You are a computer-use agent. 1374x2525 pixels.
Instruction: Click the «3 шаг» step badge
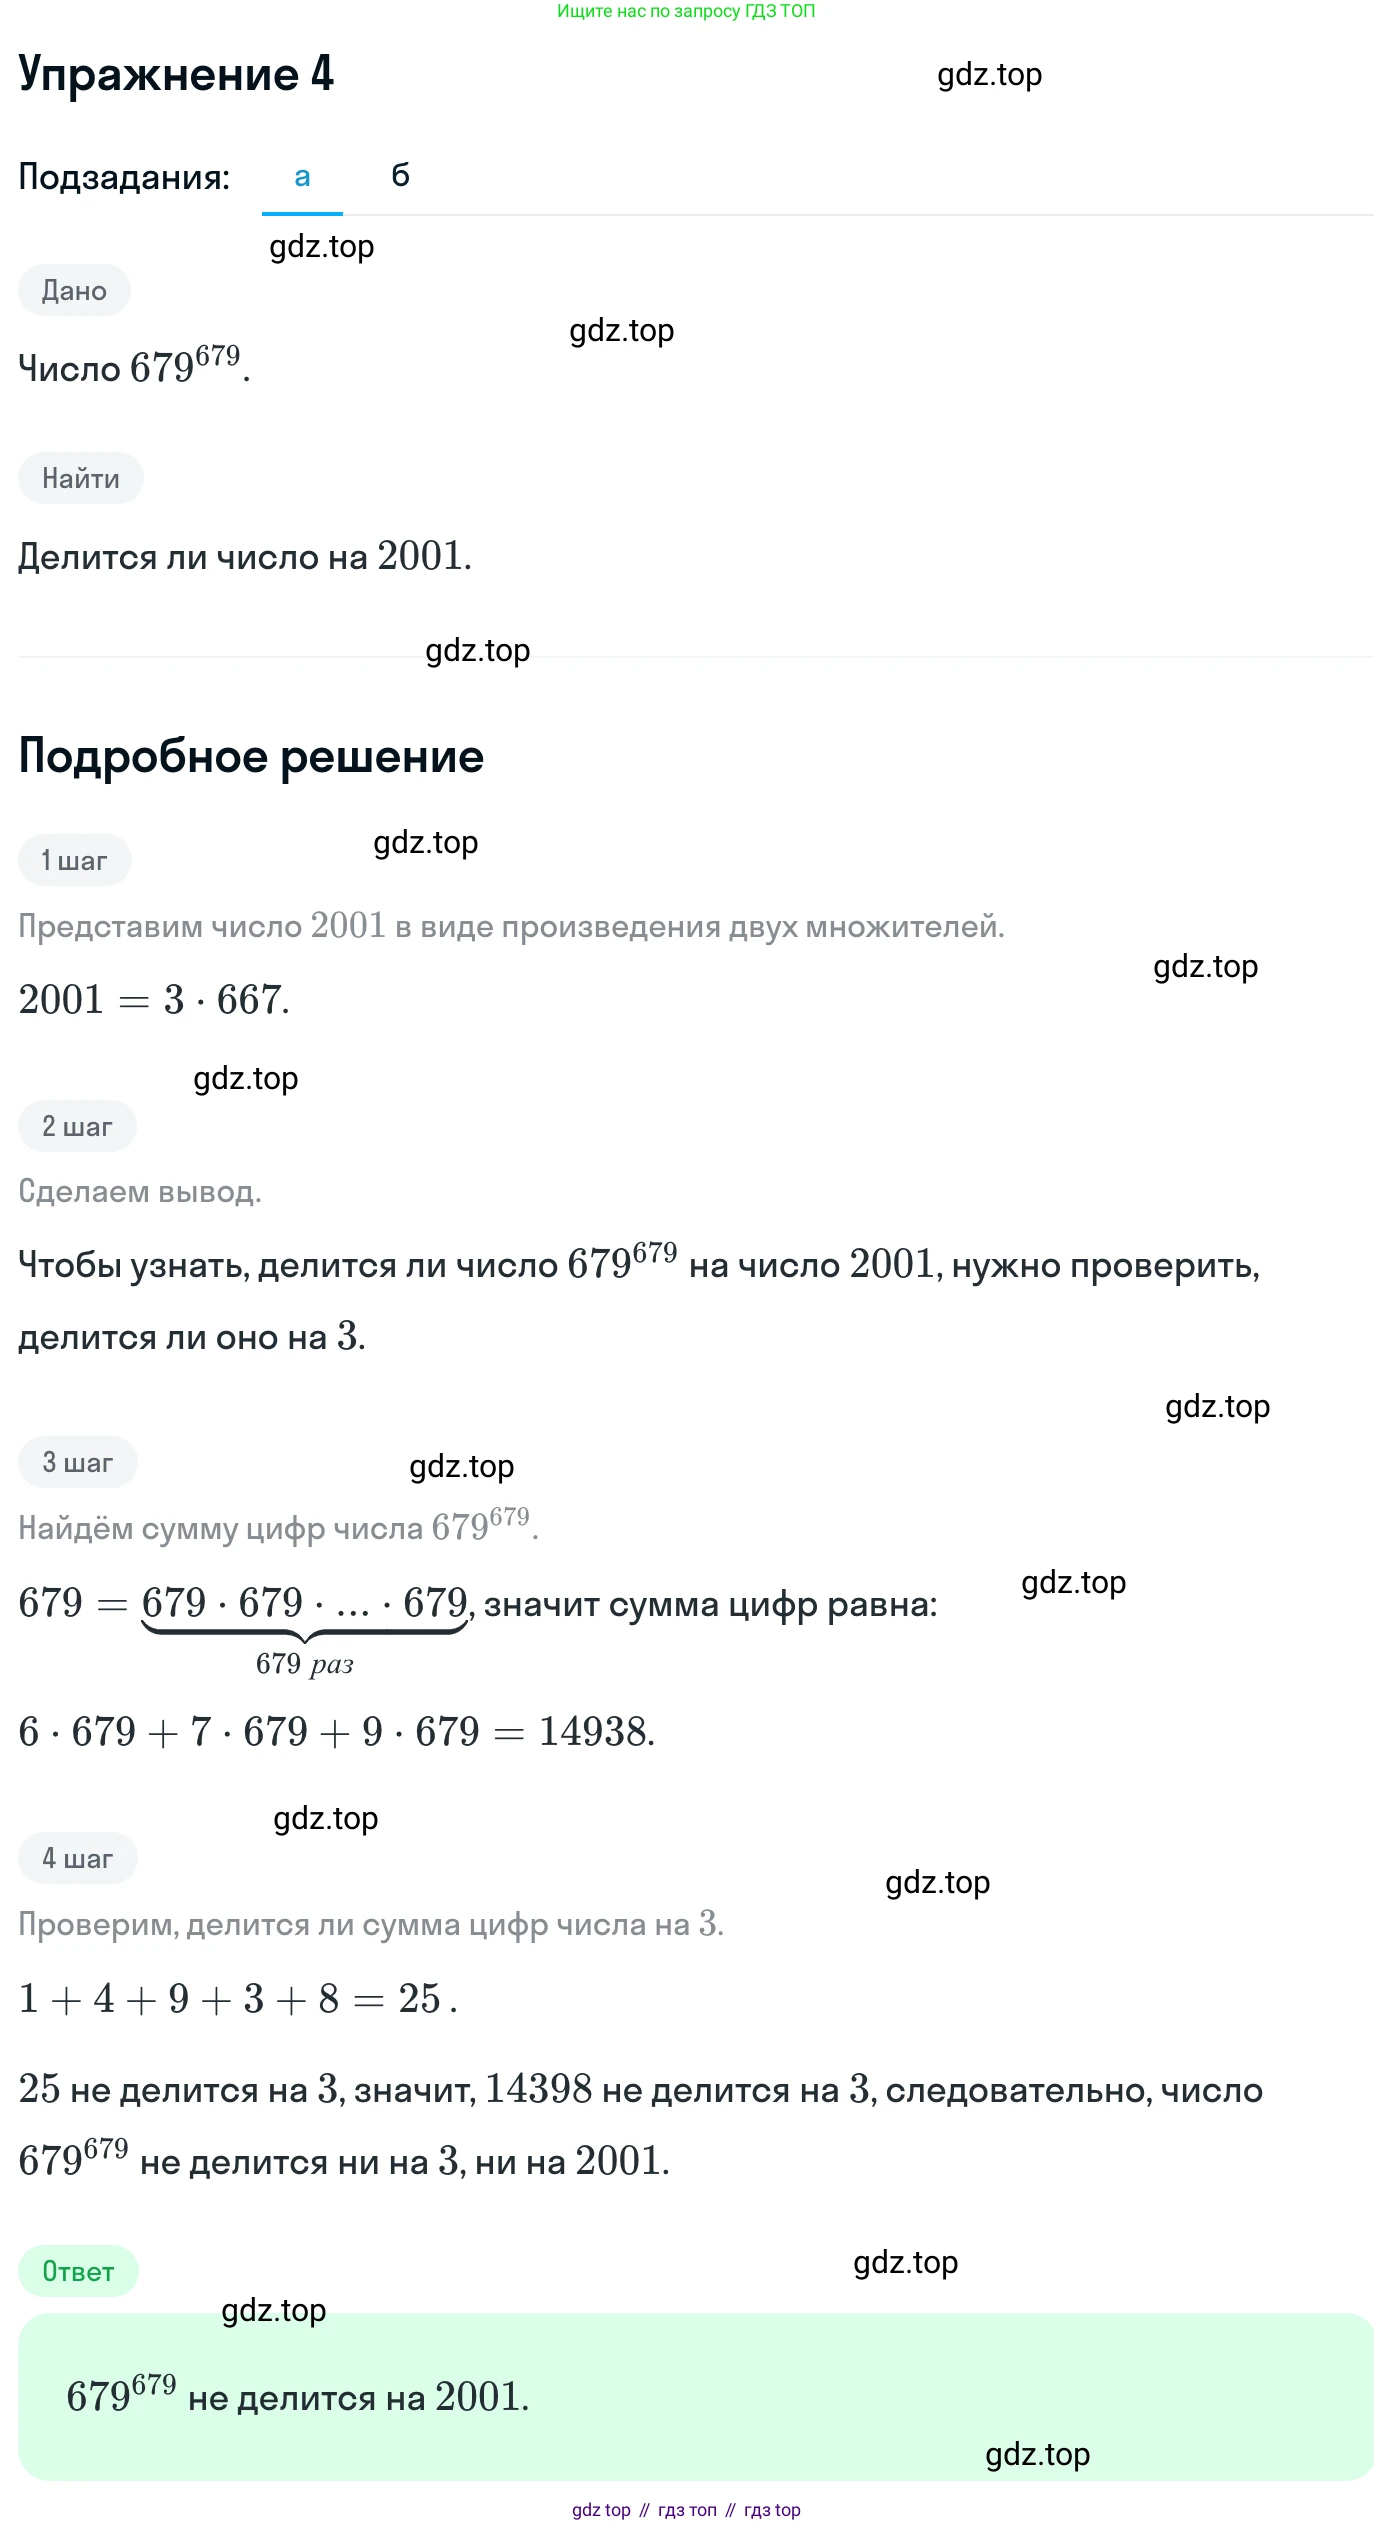pyautogui.click(x=77, y=1462)
